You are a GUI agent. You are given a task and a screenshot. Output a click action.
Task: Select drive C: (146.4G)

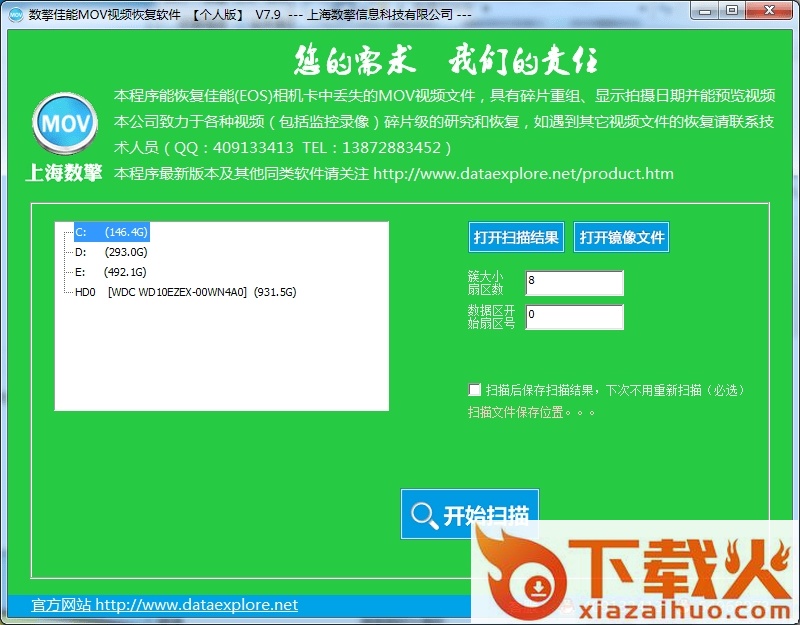click(x=112, y=232)
